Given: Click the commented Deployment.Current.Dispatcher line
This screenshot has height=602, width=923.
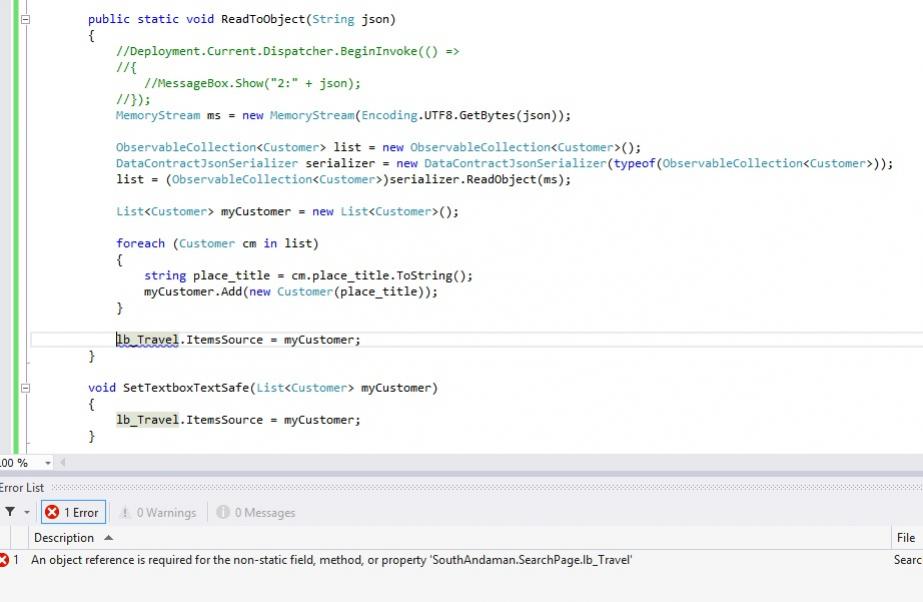Looking at the screenshot, I should tap(287, 51).
